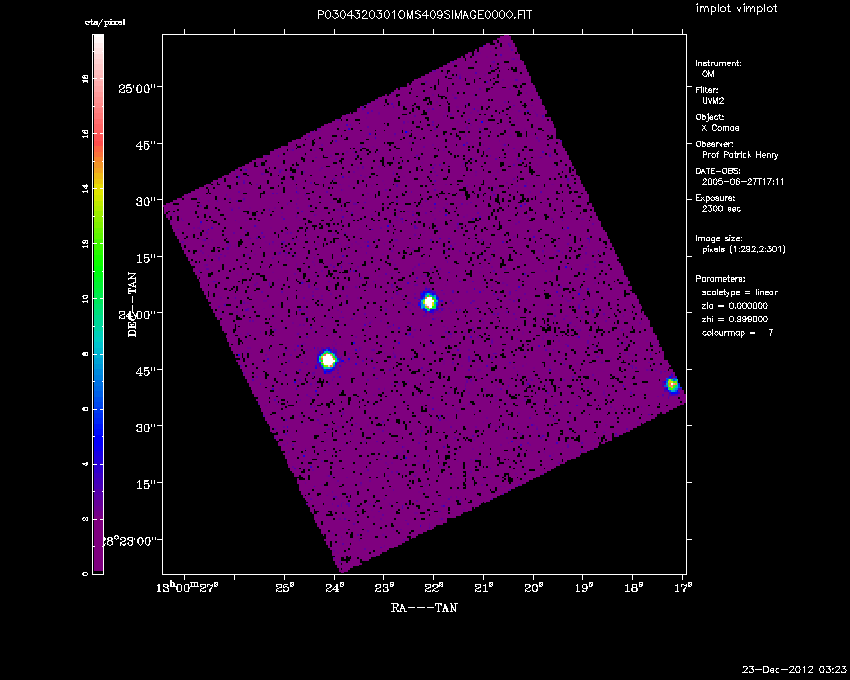Click the "Exposure:" label
This screenshot has height=680, width=850.
(715, 198)
